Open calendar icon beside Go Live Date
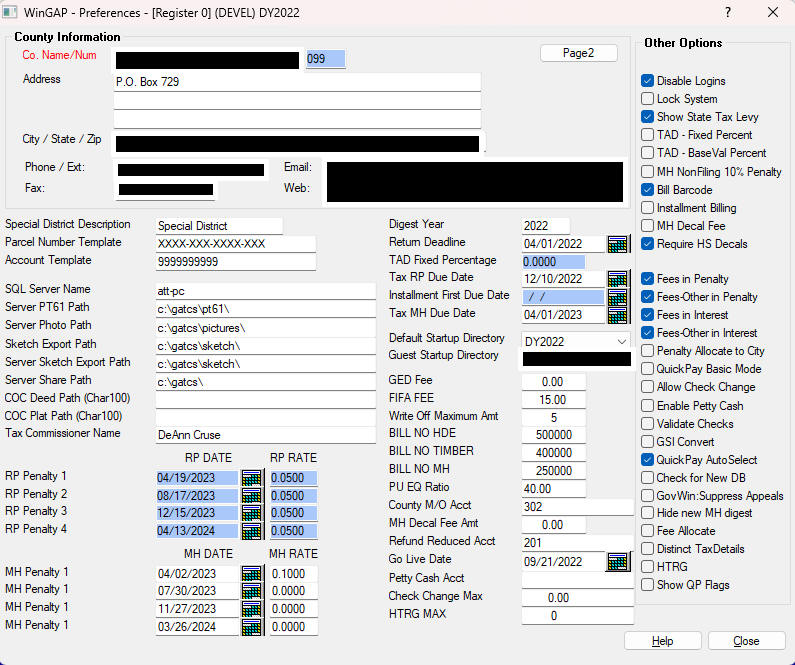Viewport: 795px width, 665px height. 617,562
